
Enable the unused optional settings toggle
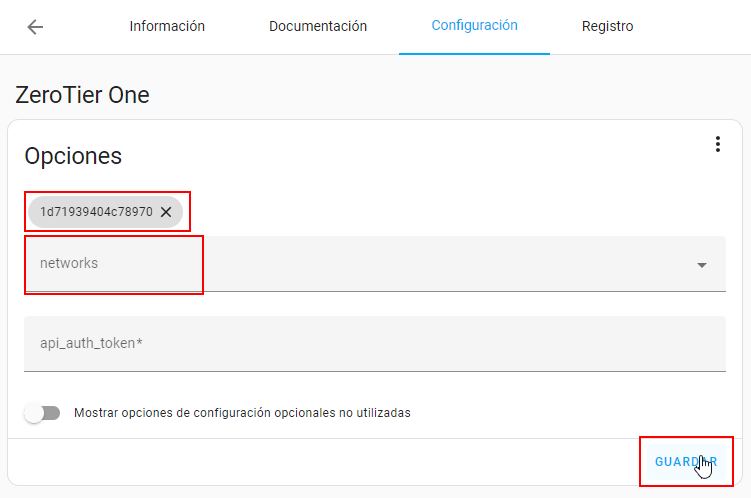43,413
